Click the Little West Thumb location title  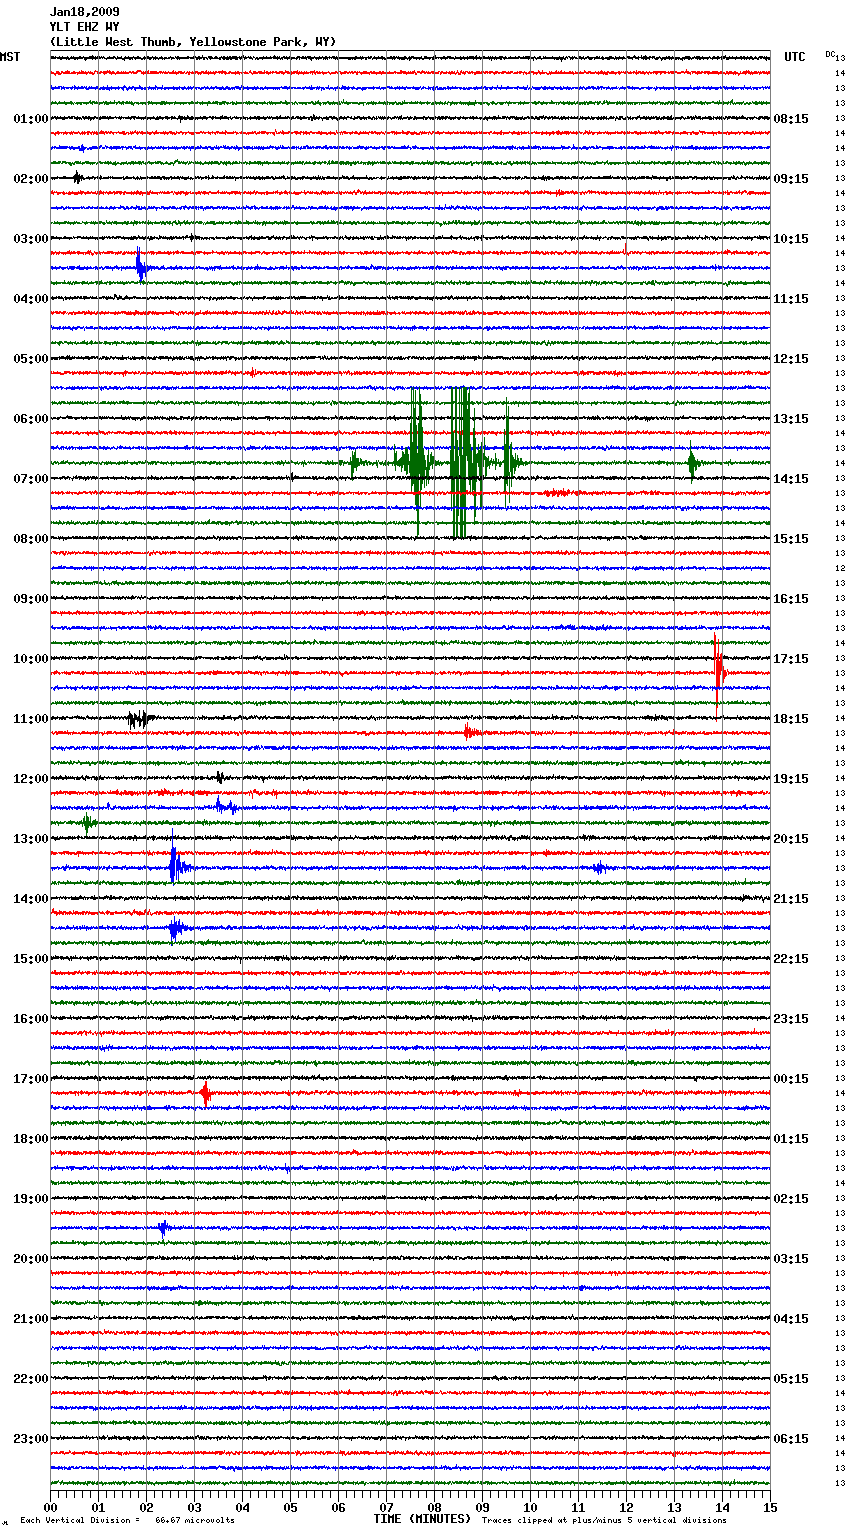coord(193,42)
